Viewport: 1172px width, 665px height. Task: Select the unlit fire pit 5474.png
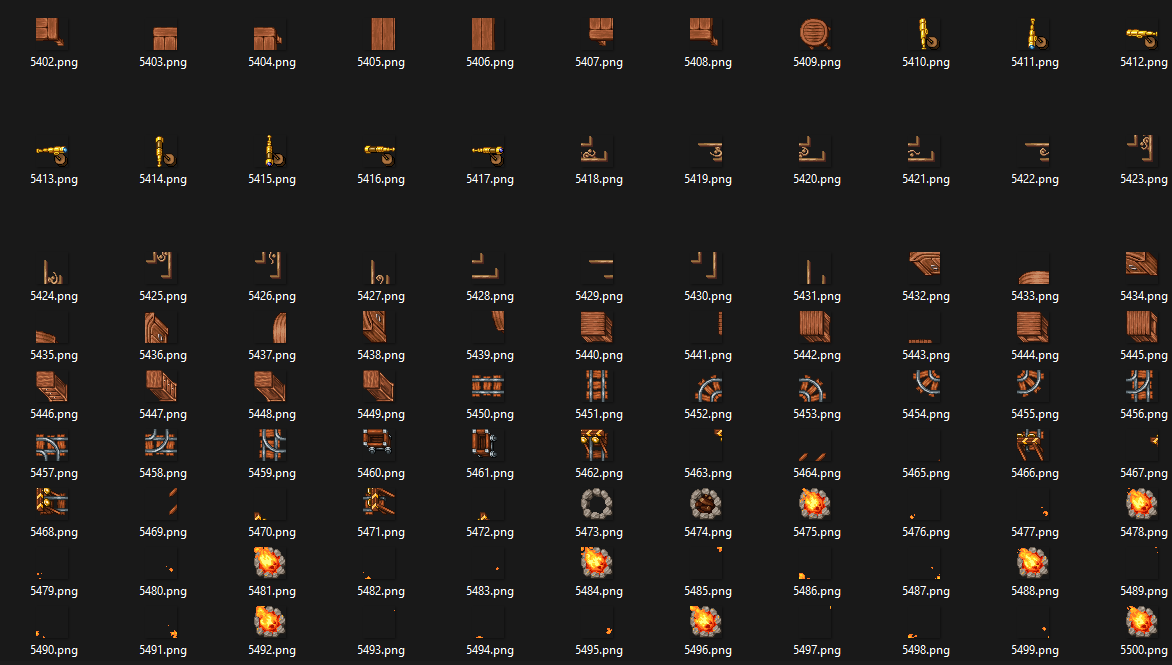(x=708, y=504)
